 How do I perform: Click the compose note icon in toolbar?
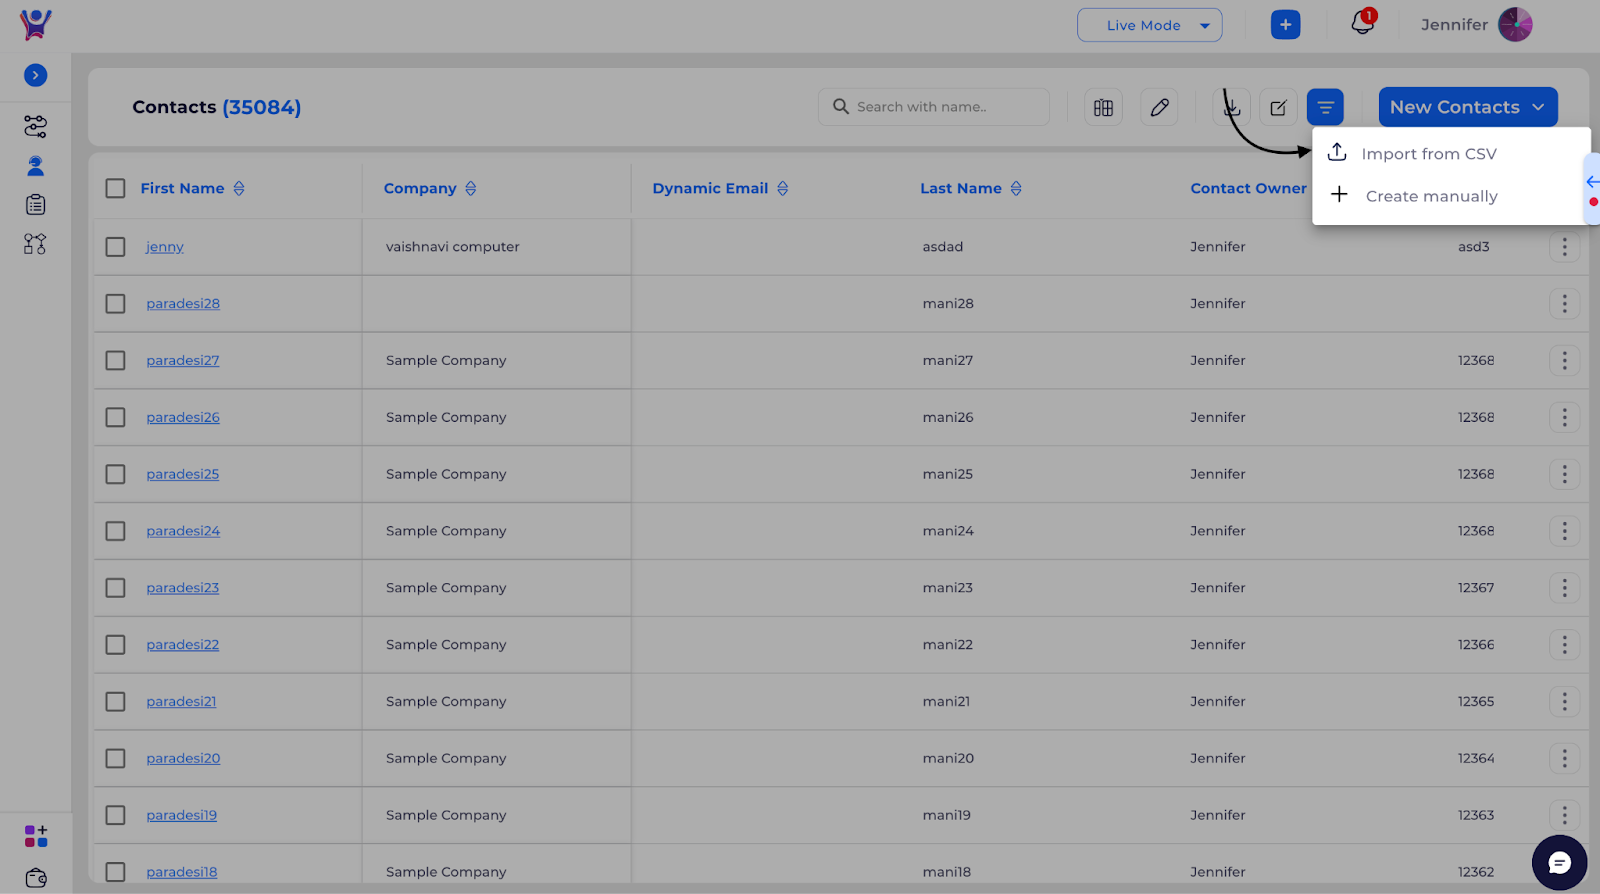[1278, 107]
